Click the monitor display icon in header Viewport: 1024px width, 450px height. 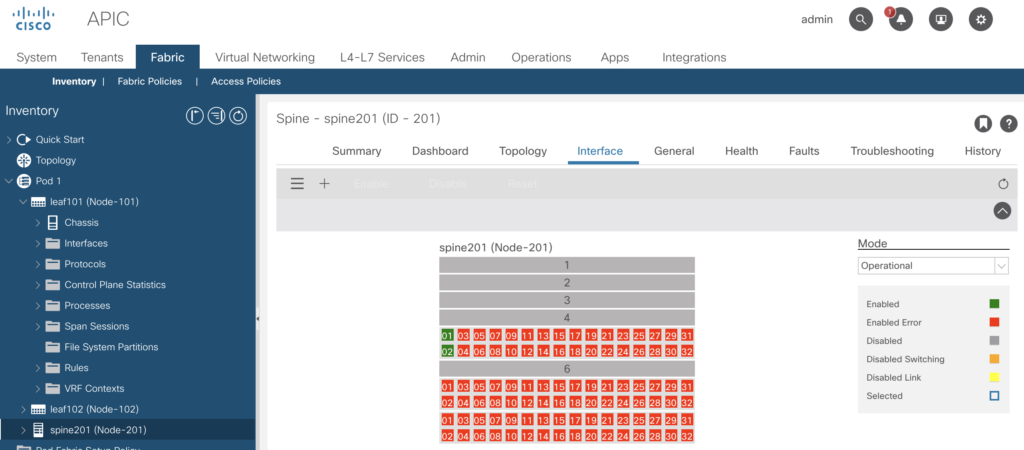(941, 20)
